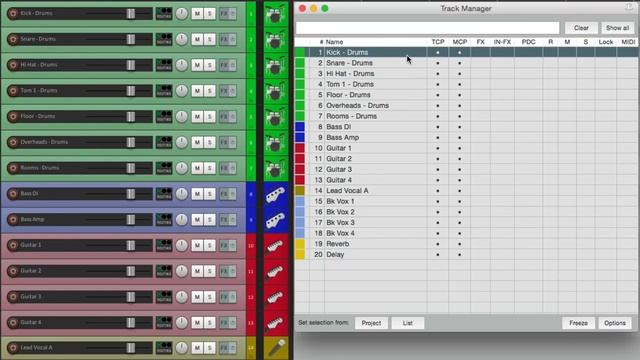Set selection from Project
The image size is (640, 360).
tap(371, 323)
